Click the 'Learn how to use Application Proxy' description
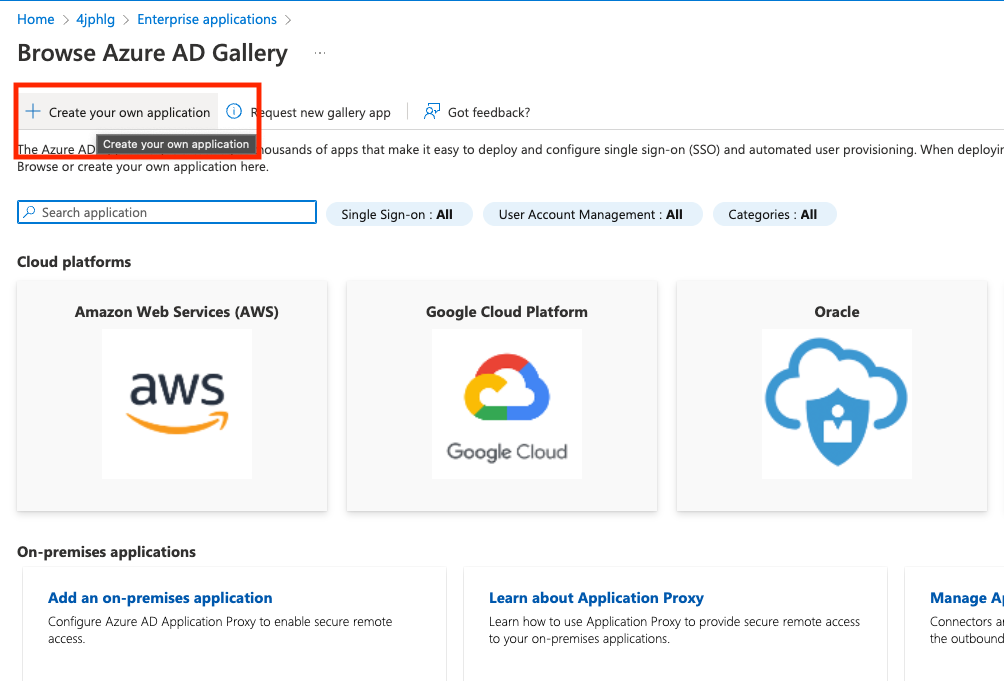The height and width of the screenshot is (681, 1004). pos(674,630)
